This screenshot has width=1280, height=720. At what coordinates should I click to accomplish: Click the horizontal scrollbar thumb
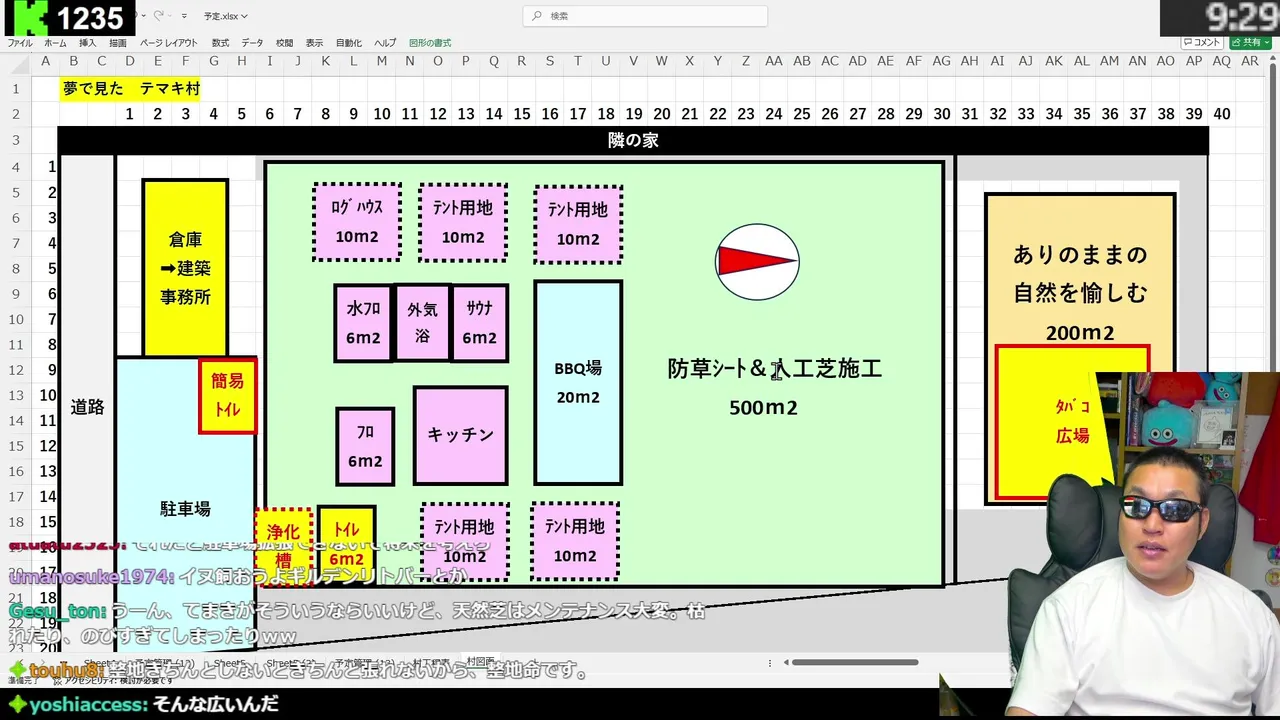click(854, 662)
